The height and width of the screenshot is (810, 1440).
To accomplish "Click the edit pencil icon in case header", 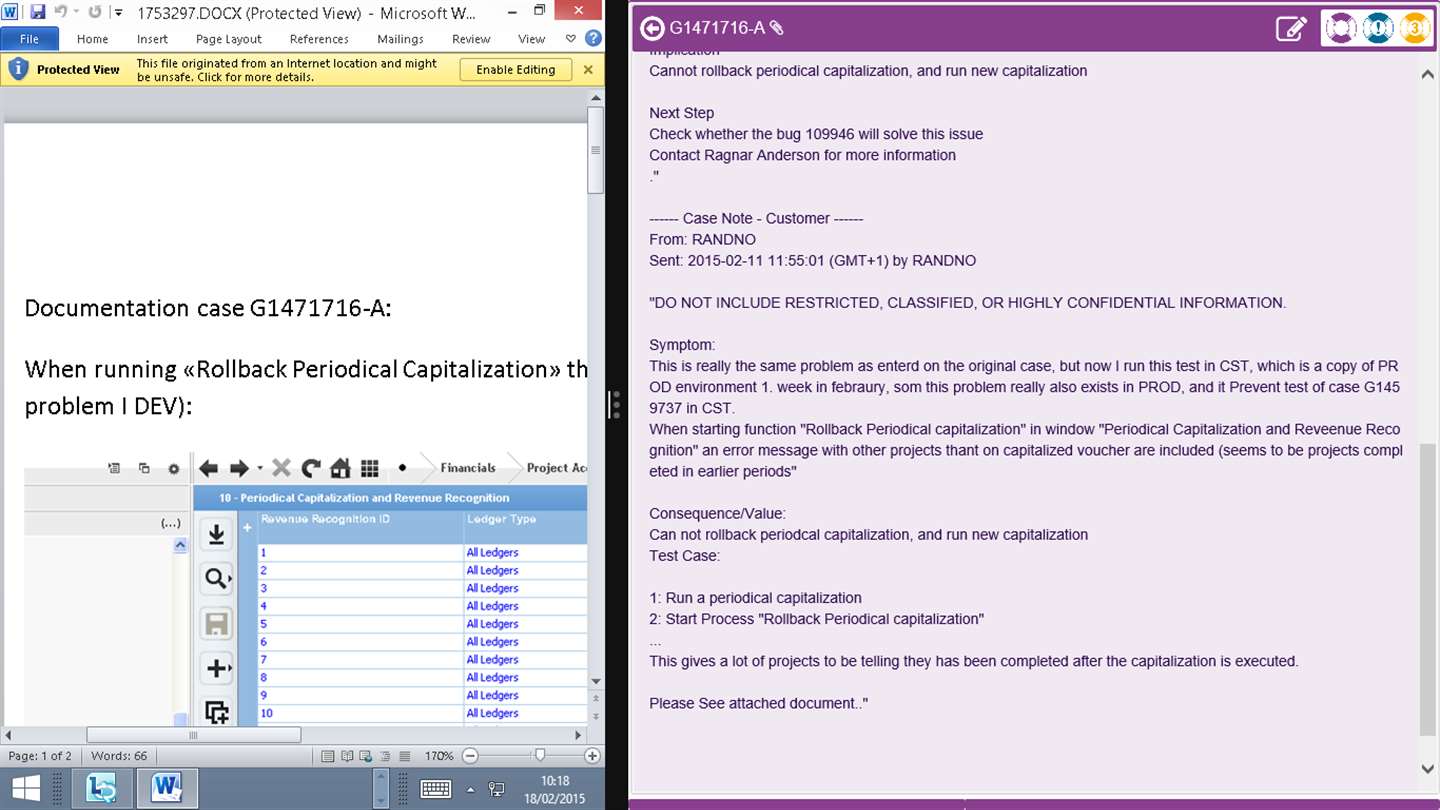I will [1292, 28].
